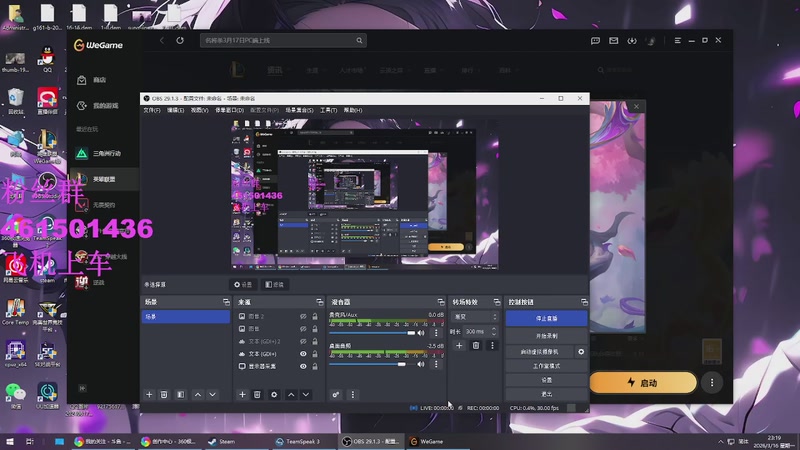This screenshot has width=800, height=450.
Task: Open WeGame mail inbox icon
Action: click(613, 40)
